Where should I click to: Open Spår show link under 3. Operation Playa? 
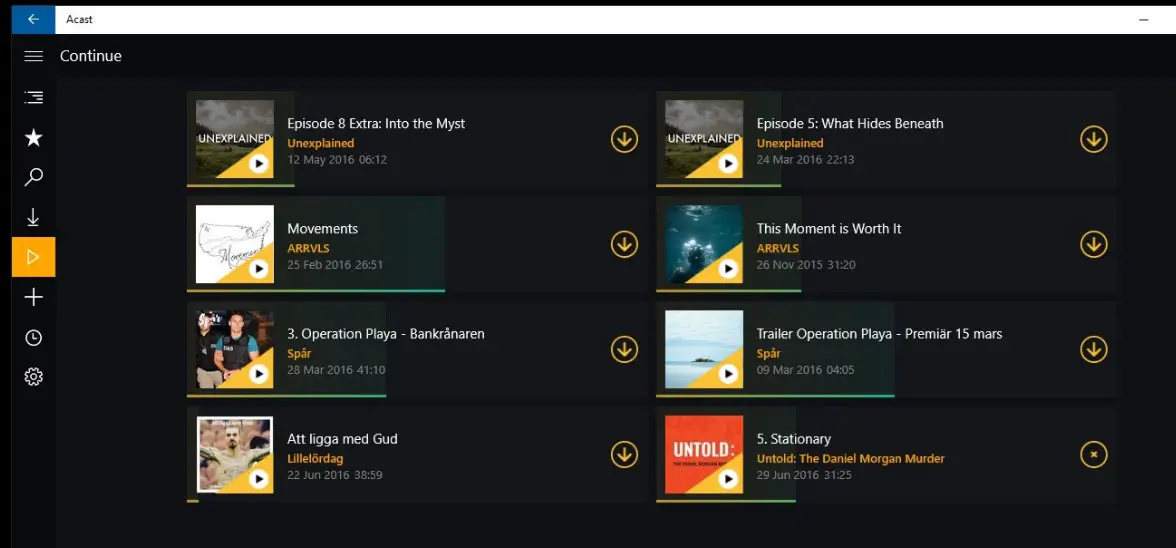(x=299, y=353)
